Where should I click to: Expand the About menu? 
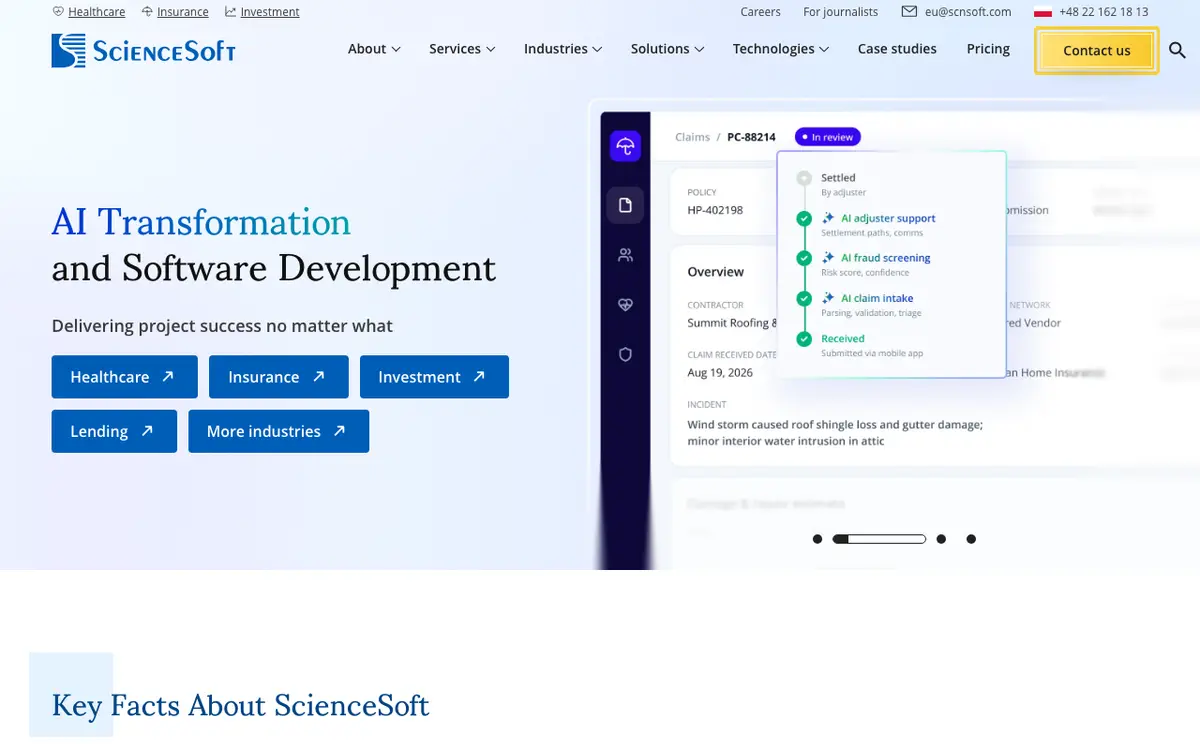[374, 49]
